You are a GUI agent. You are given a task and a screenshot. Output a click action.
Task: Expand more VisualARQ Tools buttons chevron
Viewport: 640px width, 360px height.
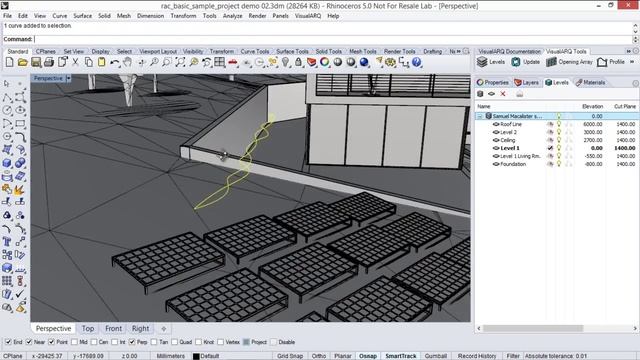(632, 62)
